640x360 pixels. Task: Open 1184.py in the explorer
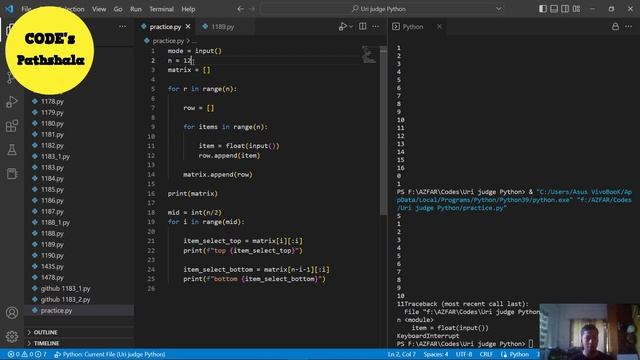pos(80,178)
